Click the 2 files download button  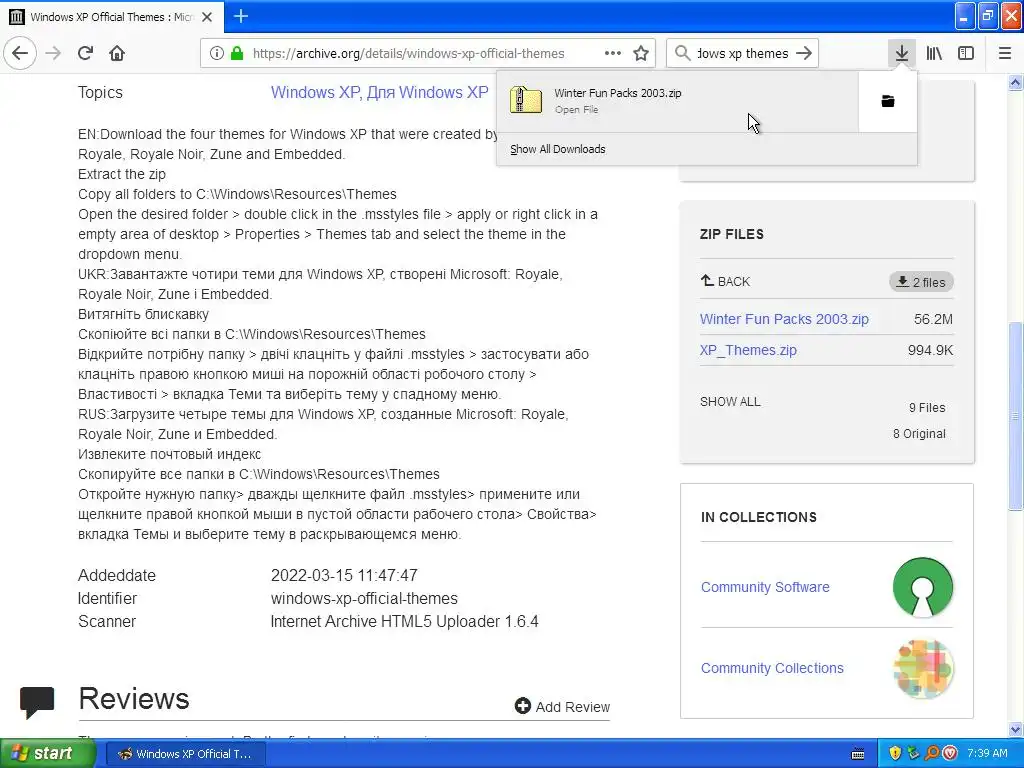pos(921,282)
